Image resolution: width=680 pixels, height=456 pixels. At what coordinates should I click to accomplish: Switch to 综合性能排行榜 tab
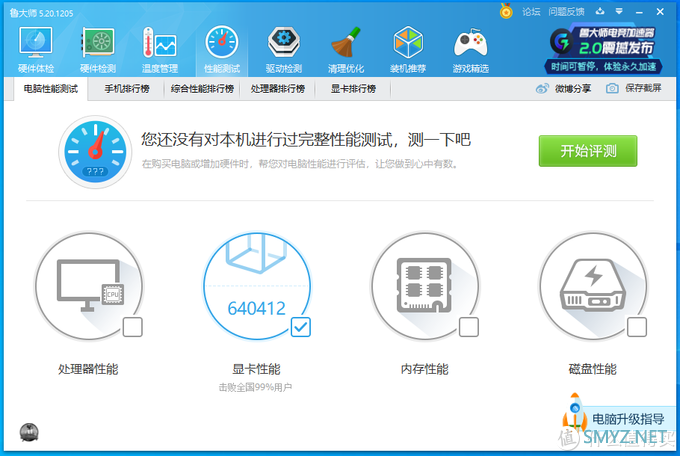pyautogui.click(x=202, y=89)
